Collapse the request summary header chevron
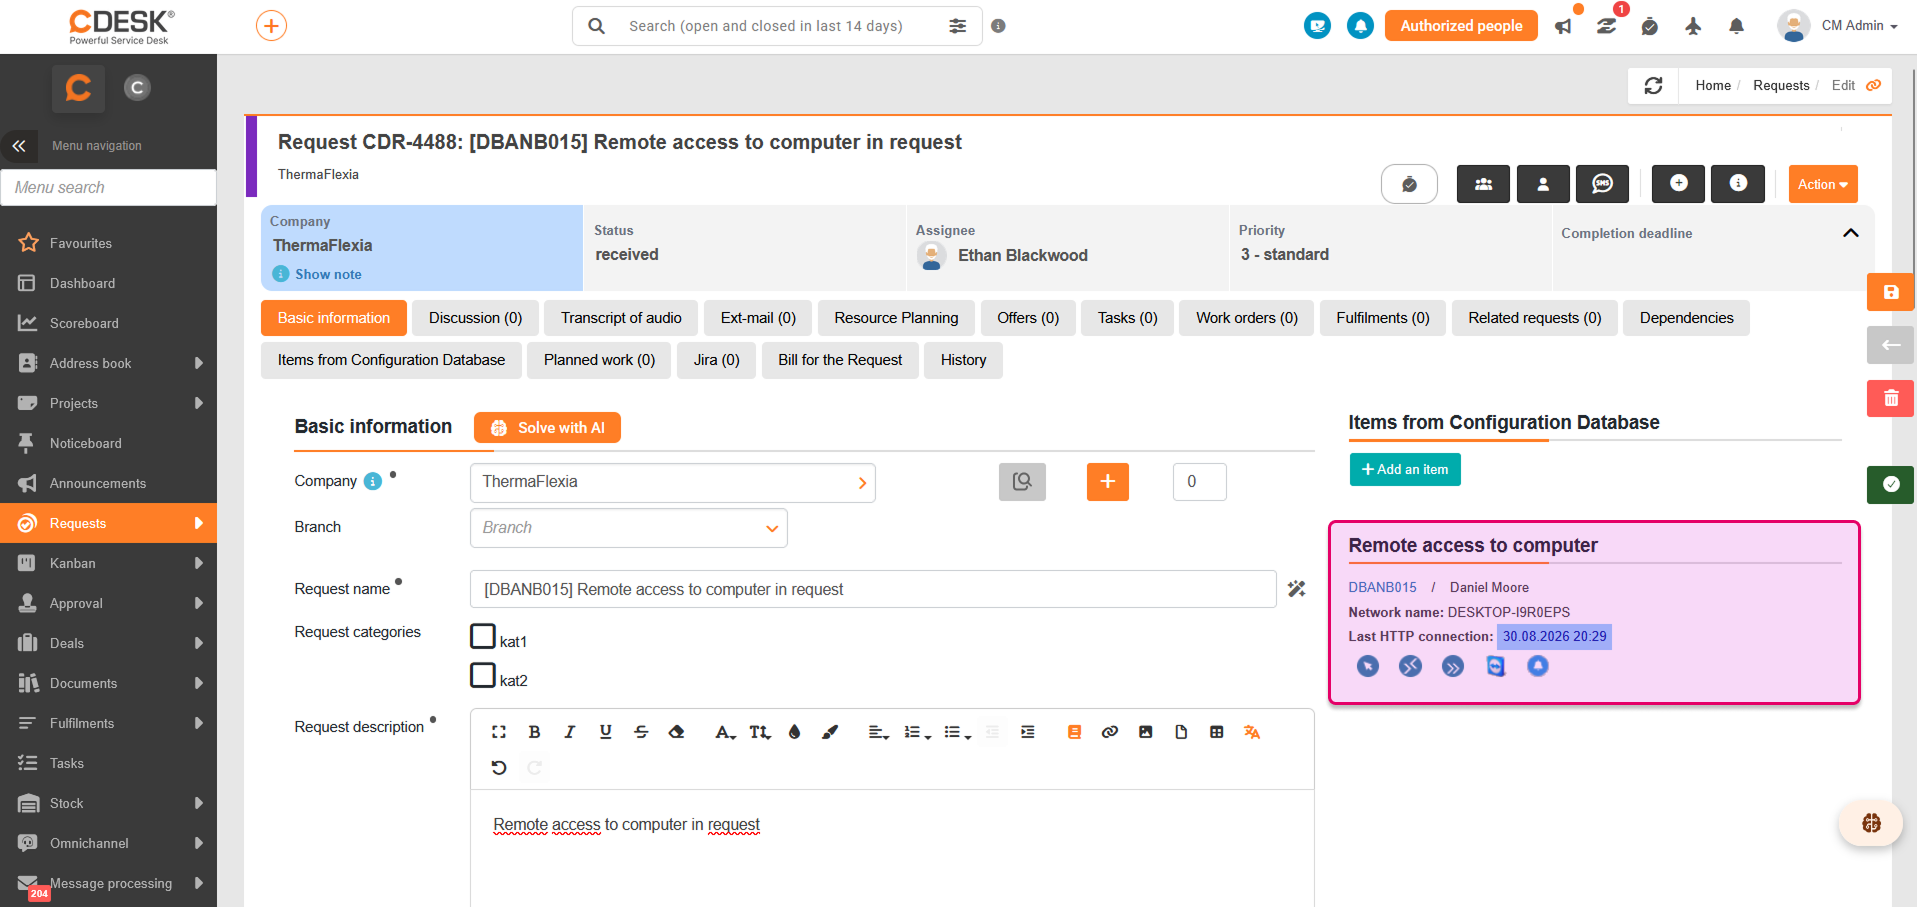1917x907 pixels. tap(1850, 233)
